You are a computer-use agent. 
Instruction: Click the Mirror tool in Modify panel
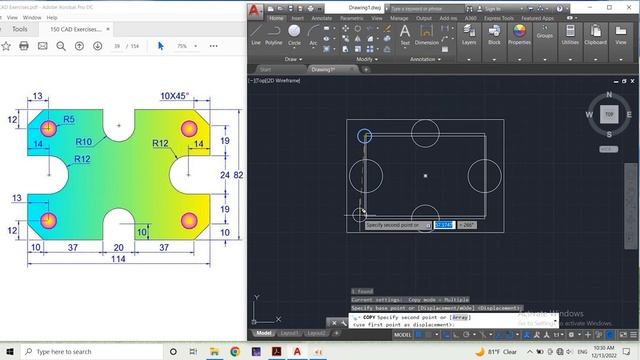(358, 39)
